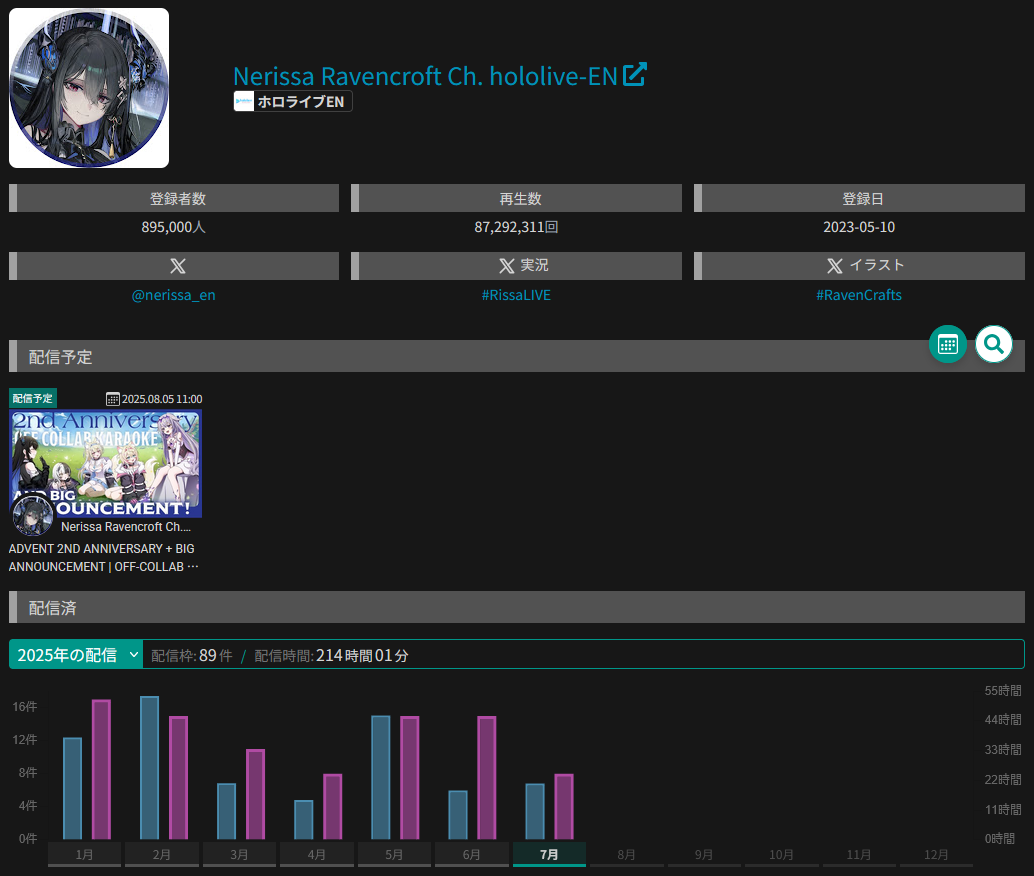Click the 再生数 header label
This screenshot has height=876, width=1034.
[520, 199]
